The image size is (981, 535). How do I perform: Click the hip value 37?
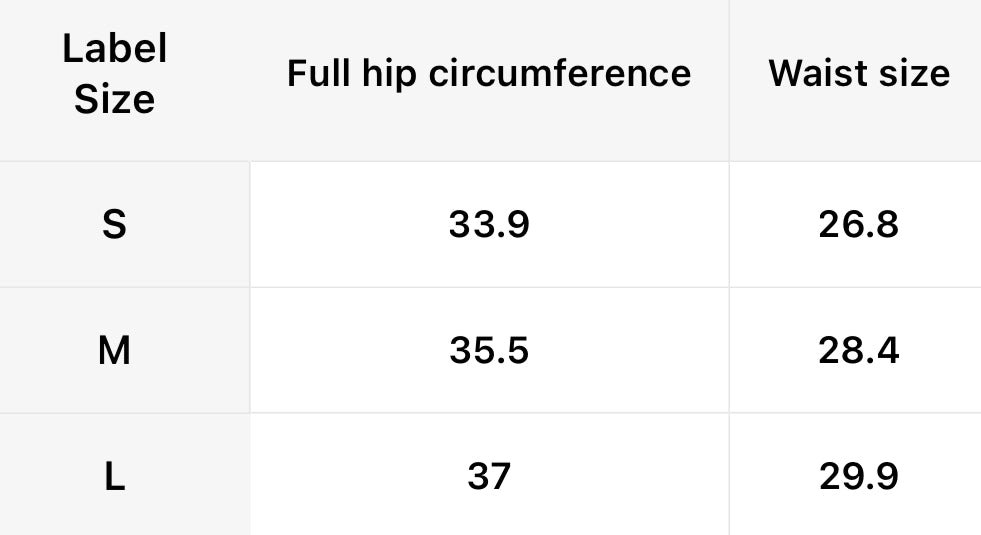[489, 477]
